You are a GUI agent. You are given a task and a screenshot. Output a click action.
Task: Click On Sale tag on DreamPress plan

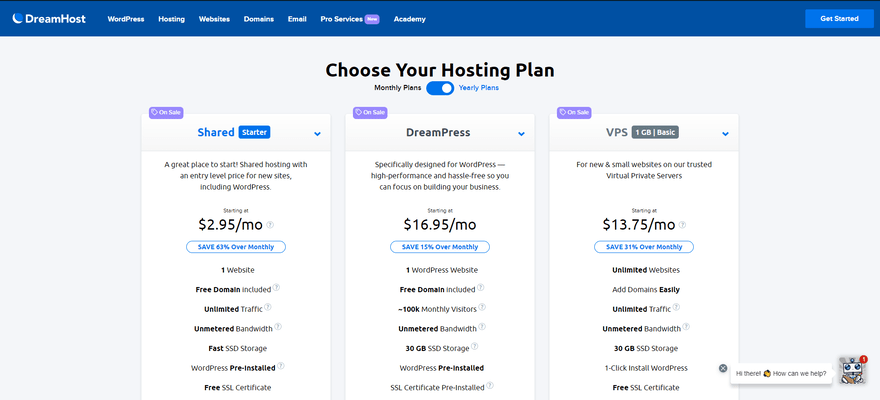click(x=370, y=112)
